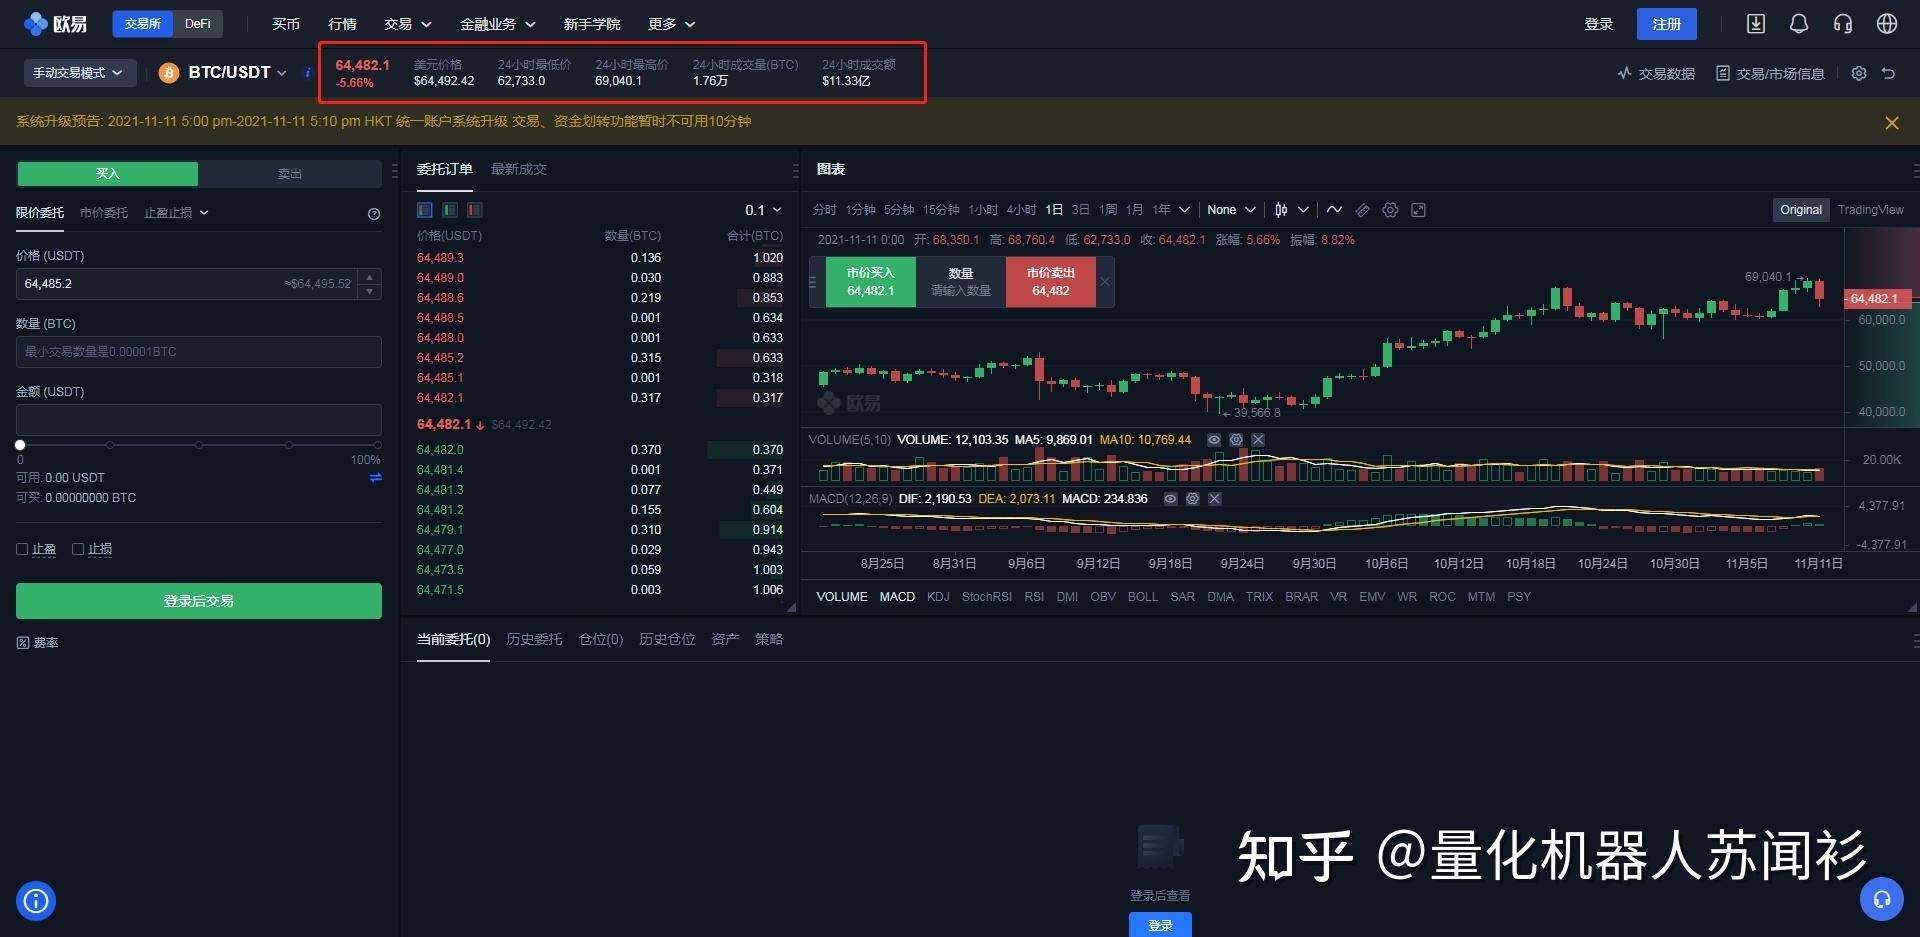
Task: Select 市价委托 market order tab
Action: 104,213
